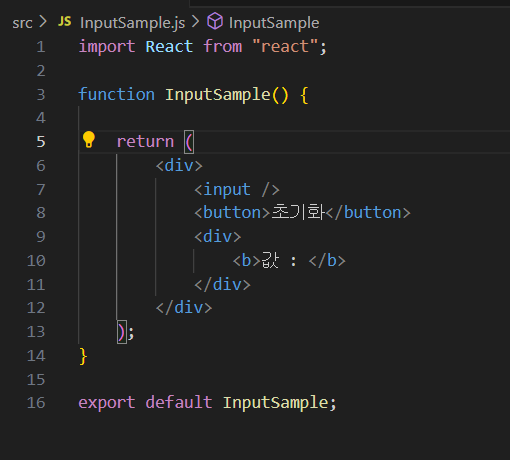Image resolution: width=510 pixels, height=460 pixels.
Task: Click the div tag on line 9
Action: pyautogui.click(x=218, y=237)
